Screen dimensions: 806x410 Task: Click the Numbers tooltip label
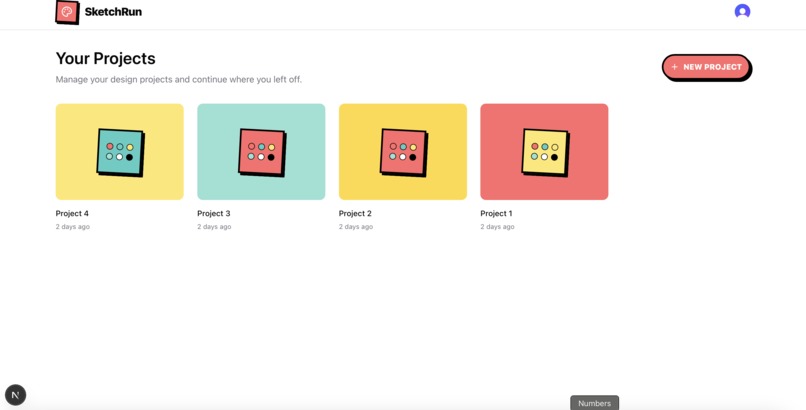tap(594, 403)
